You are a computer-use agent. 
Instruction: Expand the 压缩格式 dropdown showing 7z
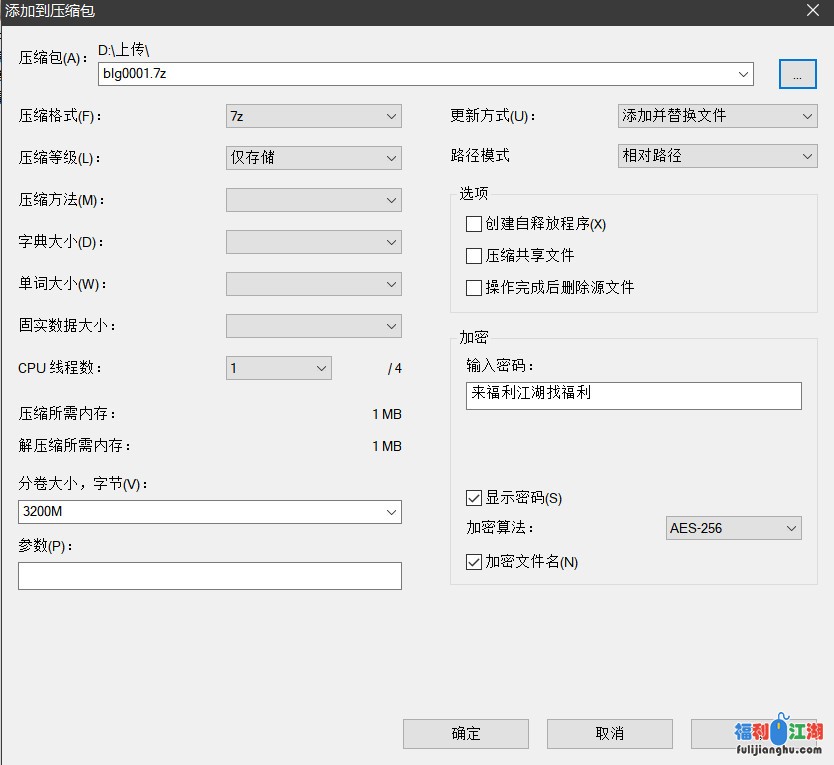tap(391, 116)
